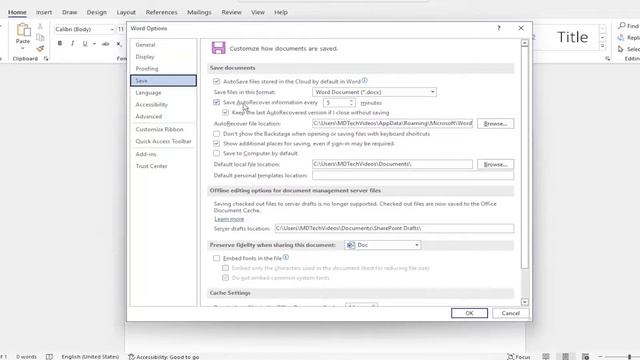This screenshot has height=360, width=640.
Task: Open the Styles pane launcher
Action: 607,59
